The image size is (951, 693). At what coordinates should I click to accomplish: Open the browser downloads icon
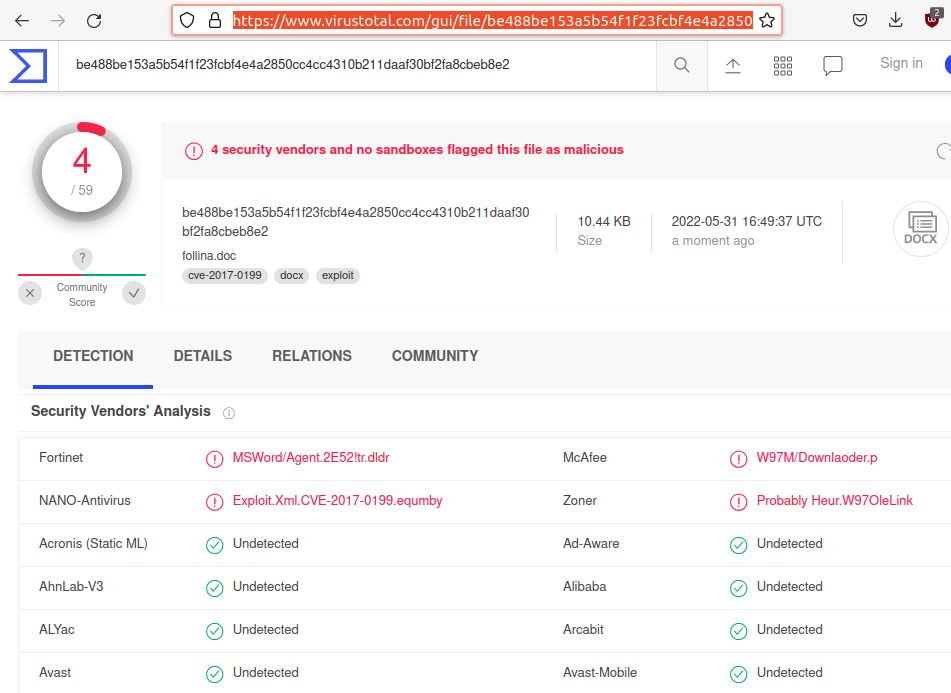click(x=896, y=21)
